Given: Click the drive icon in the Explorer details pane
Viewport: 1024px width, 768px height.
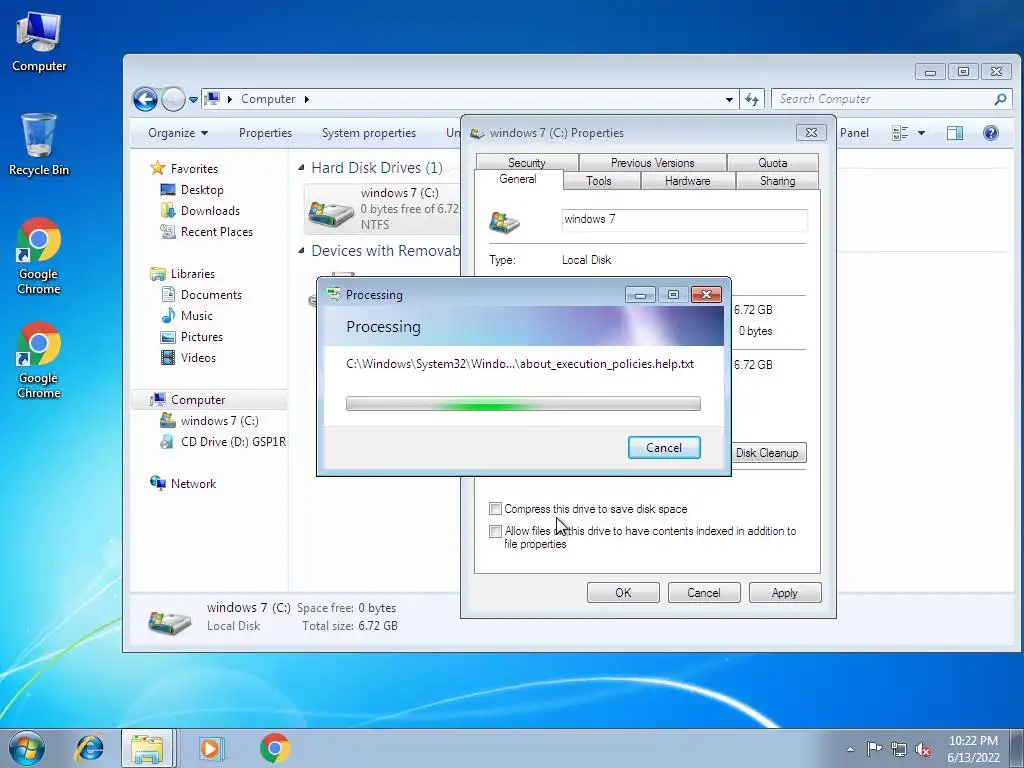Looking at the screenshot, I should (170, 620).
